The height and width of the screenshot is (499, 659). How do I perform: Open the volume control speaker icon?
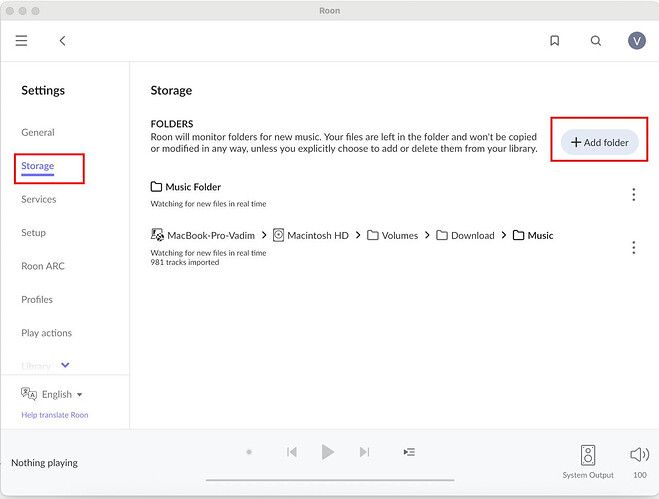click(639, 454)
